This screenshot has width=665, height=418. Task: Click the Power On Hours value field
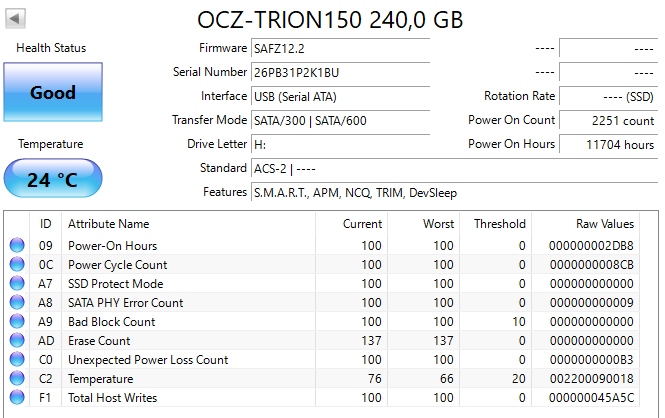click(608, 144)
